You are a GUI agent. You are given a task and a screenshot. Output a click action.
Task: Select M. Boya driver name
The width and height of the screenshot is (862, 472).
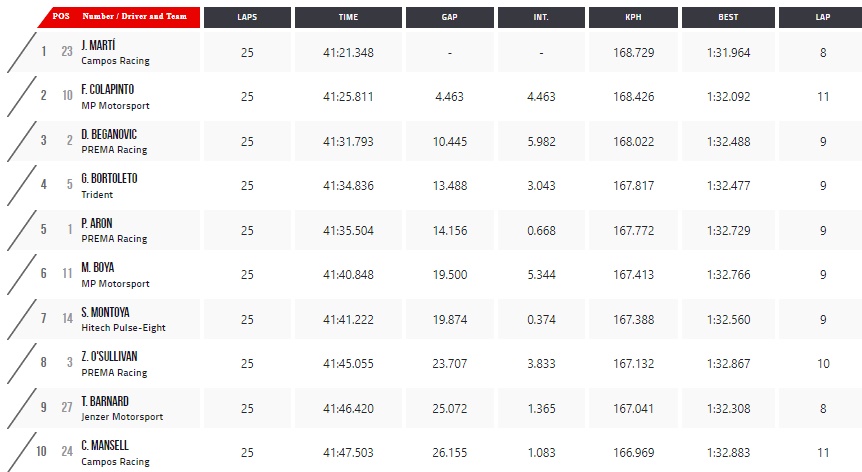(x=98, y=267)
